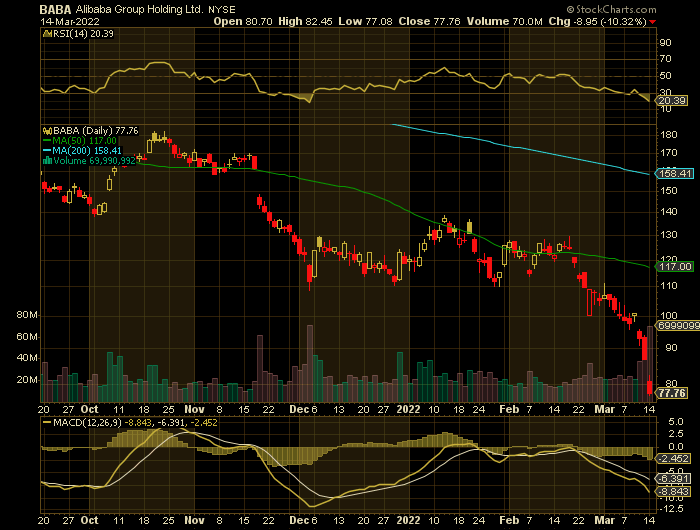Click the Mar label under MACD panel
The image size is (700, 530).
point(604,520)
